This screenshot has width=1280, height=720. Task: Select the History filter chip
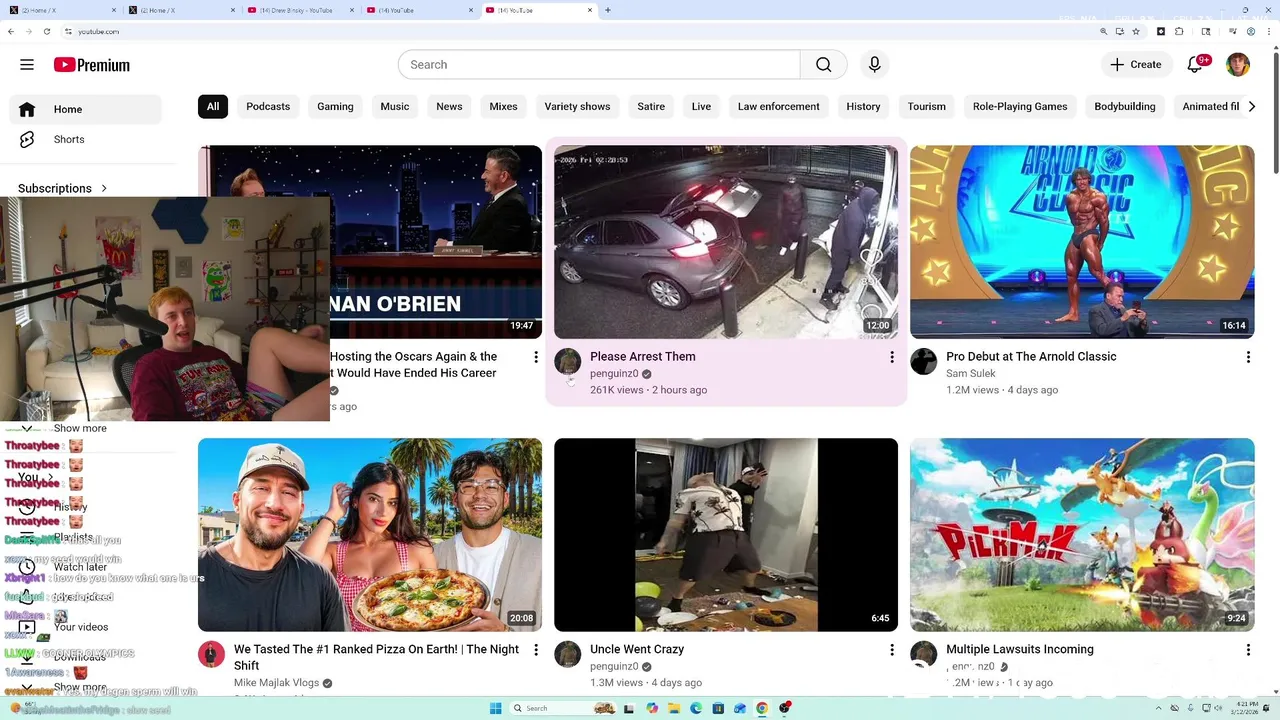[x=863, y=106]
